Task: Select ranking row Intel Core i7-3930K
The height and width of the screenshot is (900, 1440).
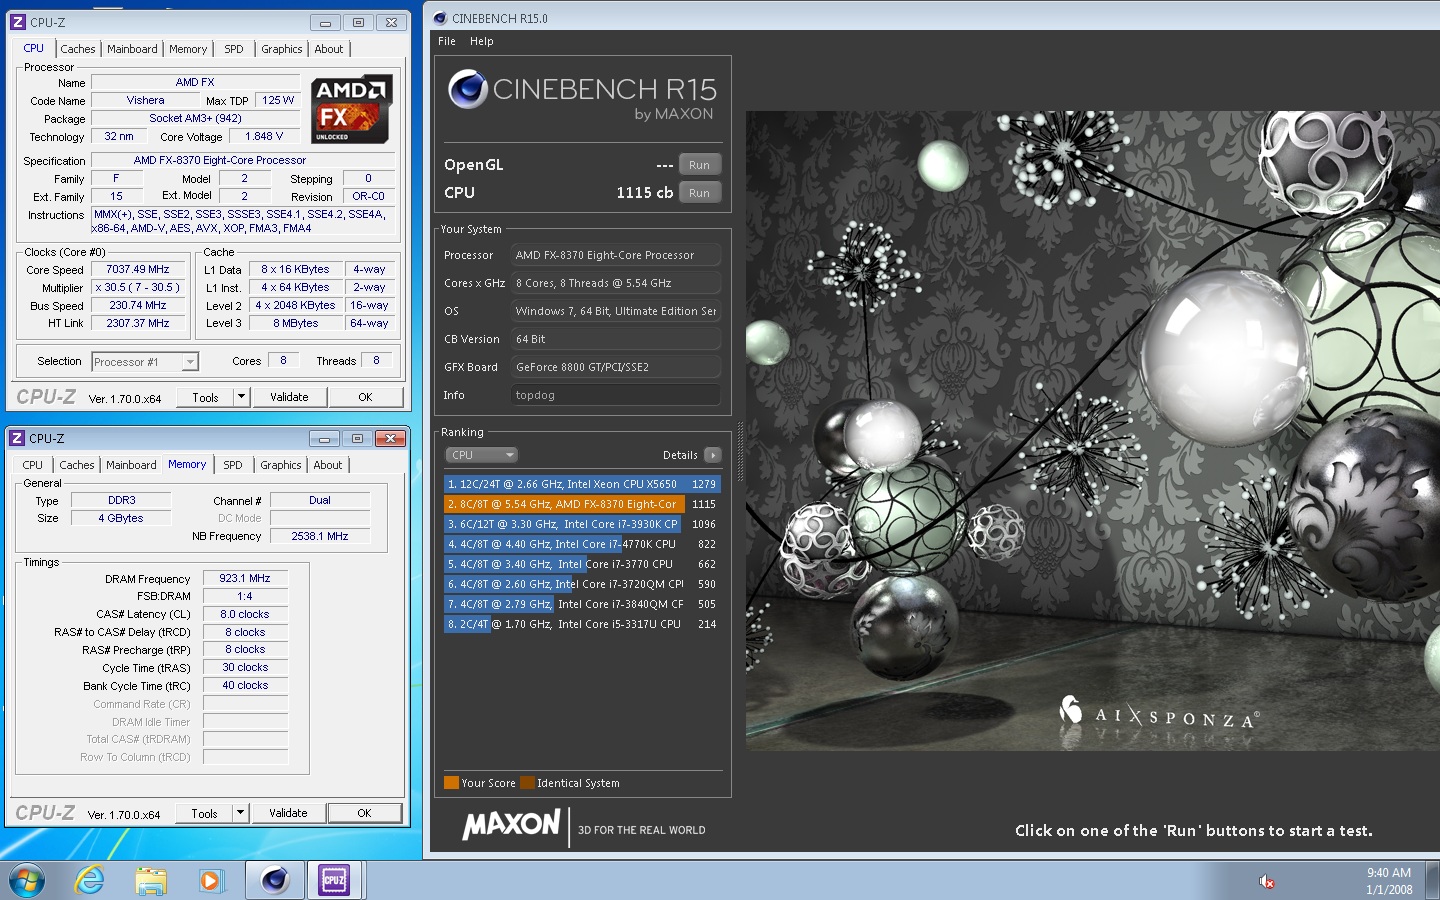Action: point(582,524)
